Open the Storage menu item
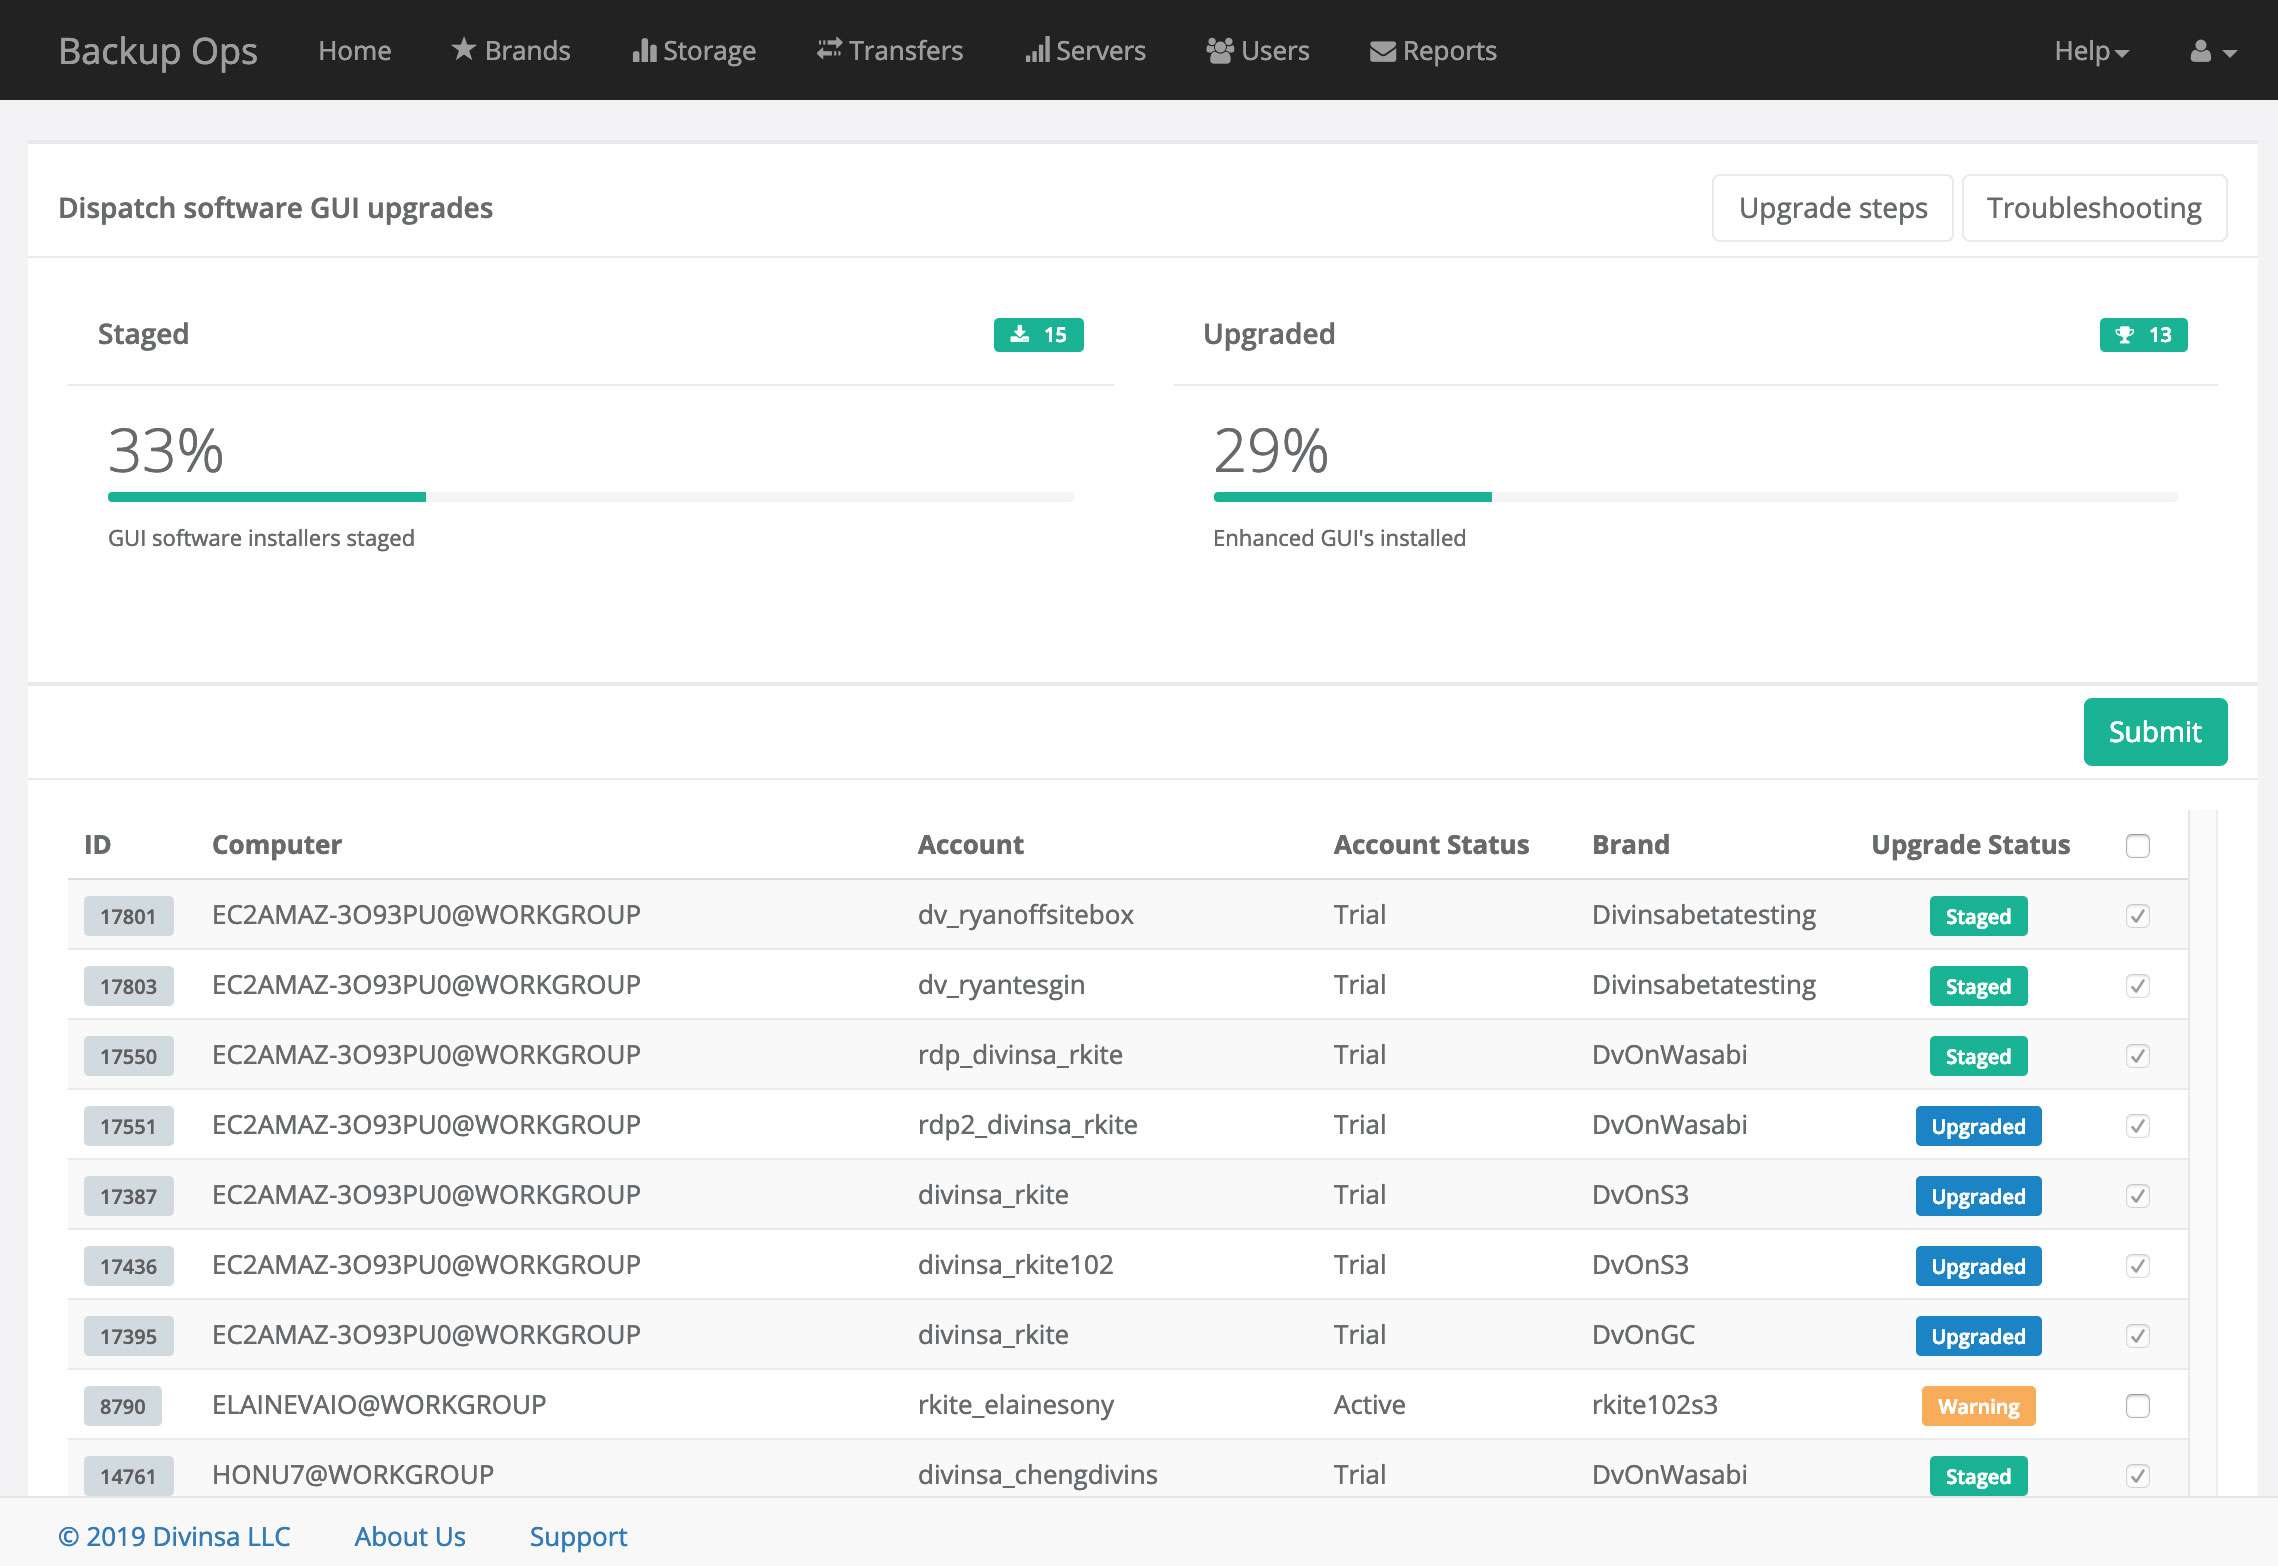The width and height of the screenshot is (2278, 1566). coord(694,51)
